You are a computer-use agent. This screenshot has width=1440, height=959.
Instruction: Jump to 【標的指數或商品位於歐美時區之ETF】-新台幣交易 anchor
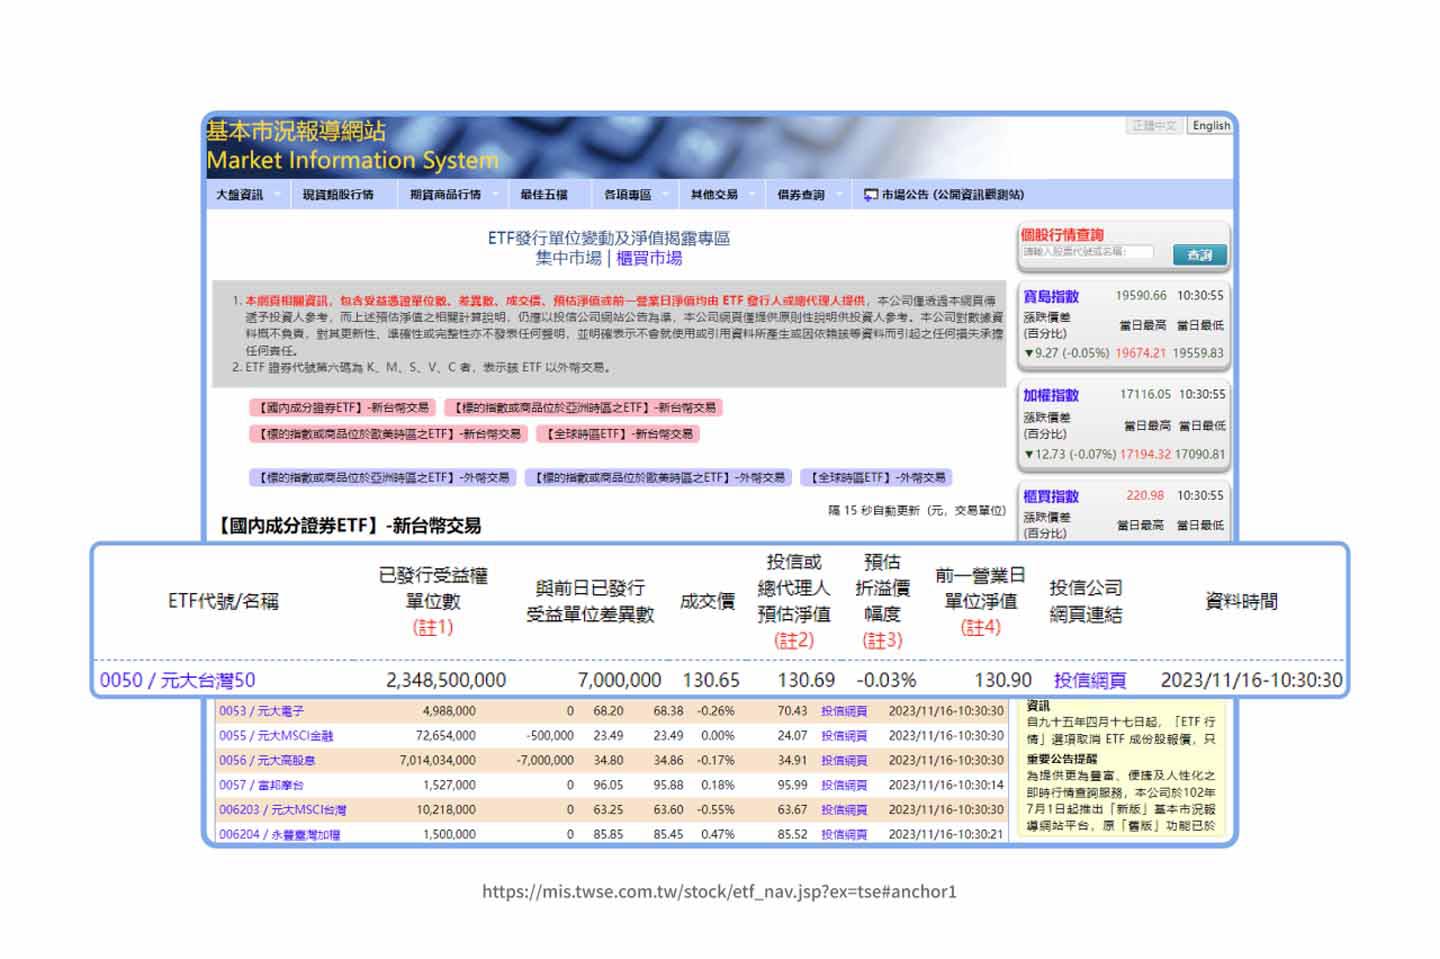pyautogui.click(x=389, y=434)
